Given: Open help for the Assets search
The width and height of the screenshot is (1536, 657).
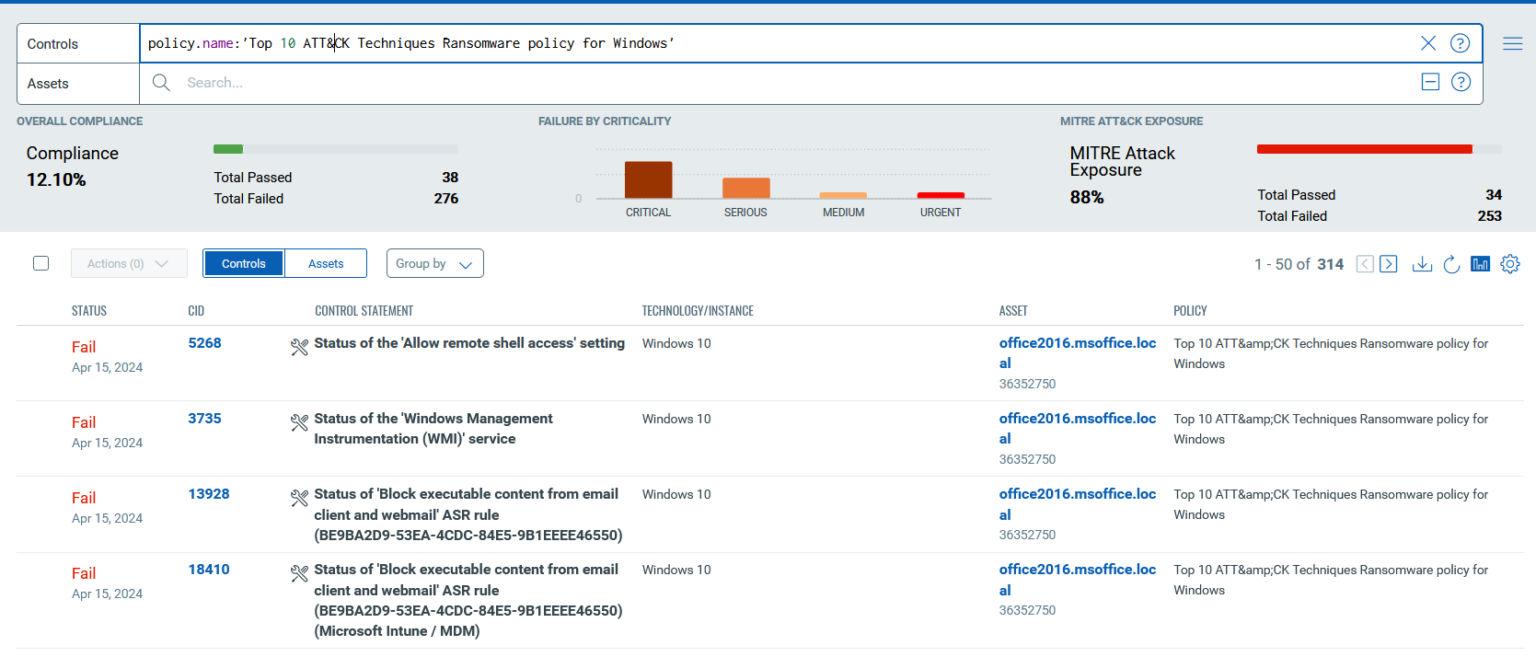Looking at the screenshot, I should [1460, 83].
